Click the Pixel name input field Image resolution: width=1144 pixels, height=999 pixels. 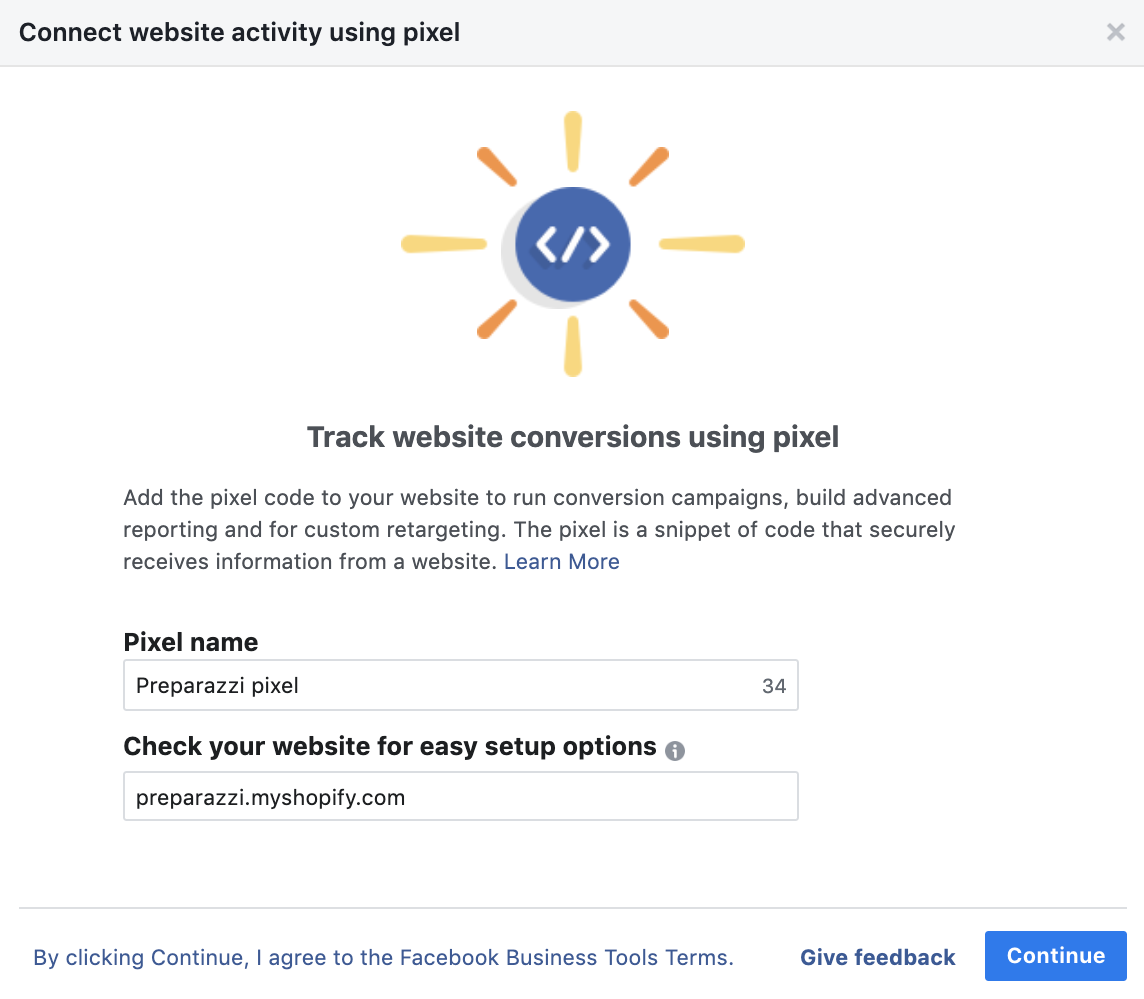click(x=460, y=685)
